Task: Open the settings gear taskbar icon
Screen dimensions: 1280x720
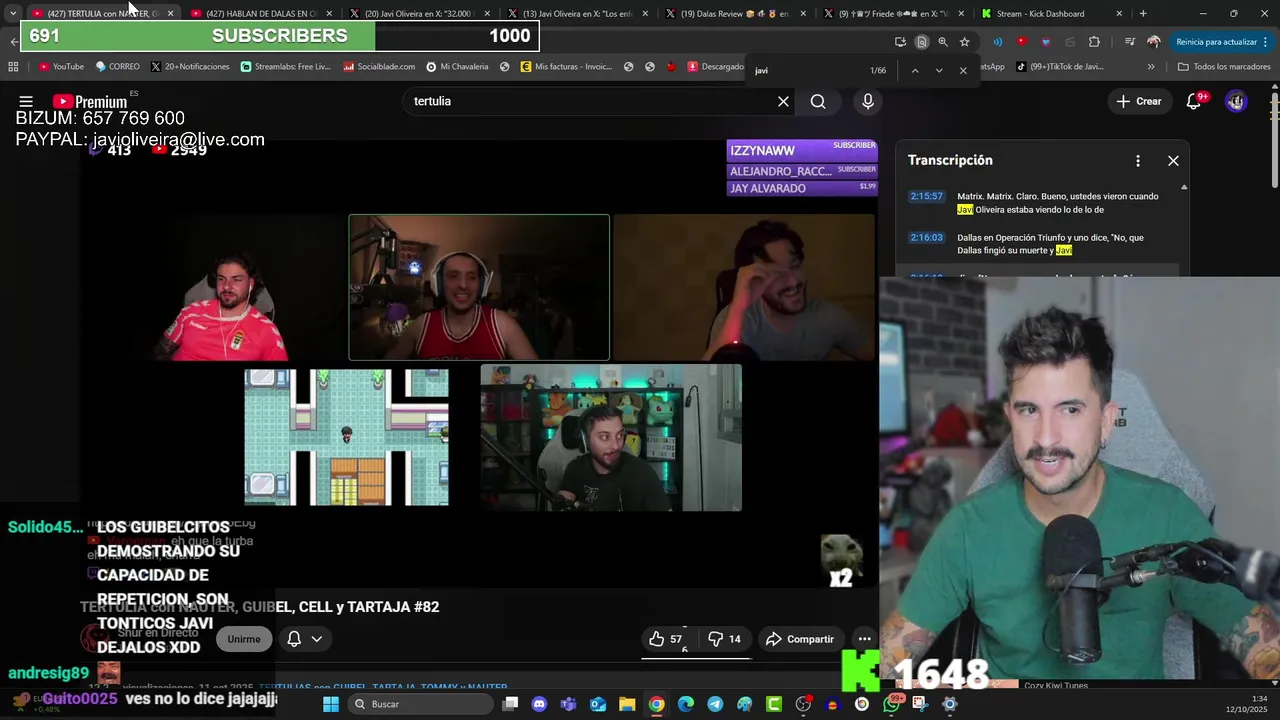Action: (950, 704)
